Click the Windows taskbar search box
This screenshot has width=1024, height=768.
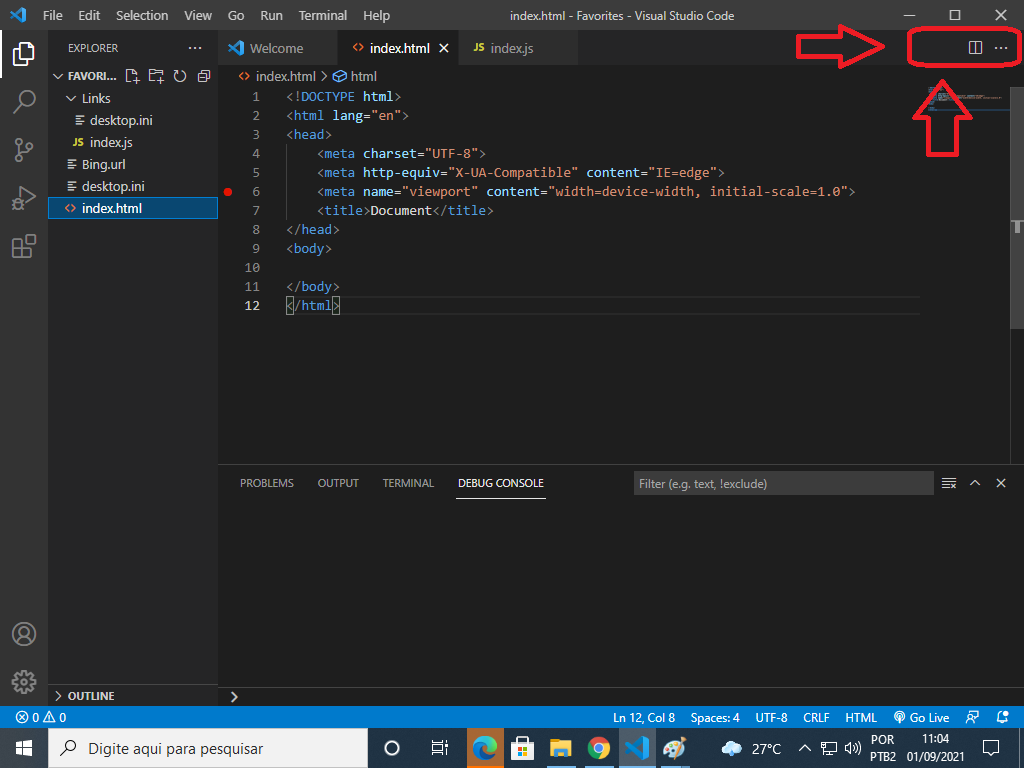208,748
